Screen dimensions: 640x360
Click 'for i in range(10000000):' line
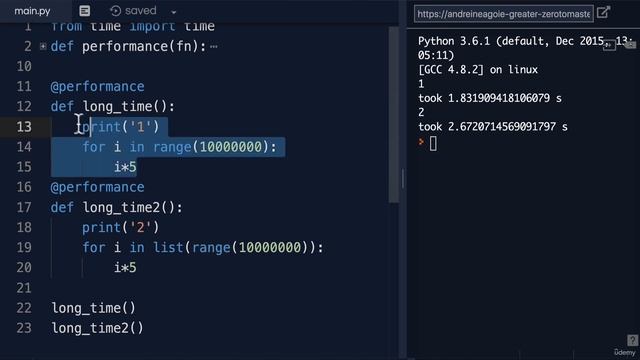tap(179, 147)
